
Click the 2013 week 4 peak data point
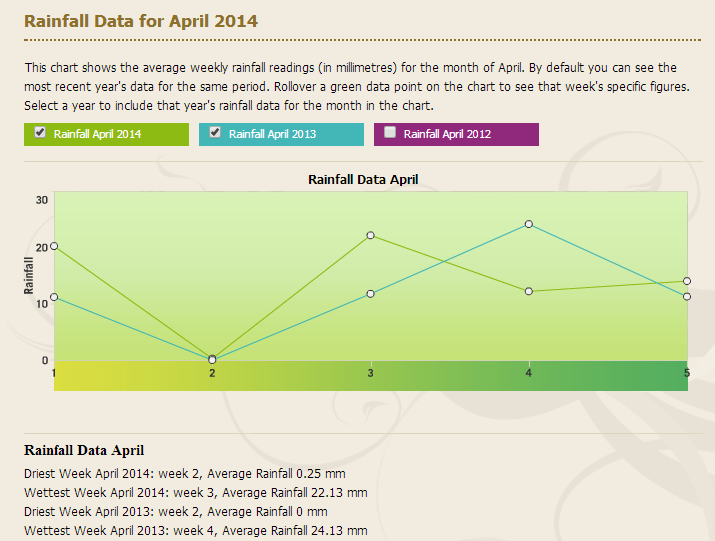pos(528,224)
